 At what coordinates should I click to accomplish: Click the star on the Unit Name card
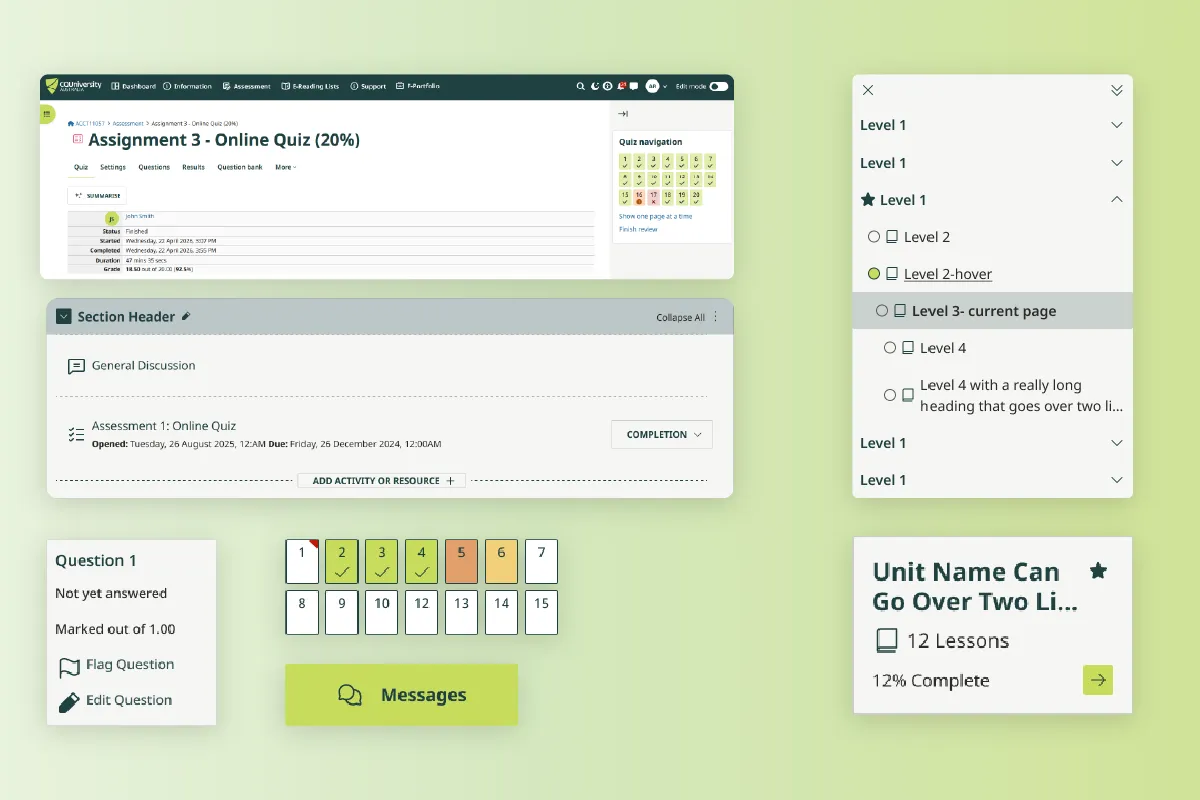(1098, 571)
